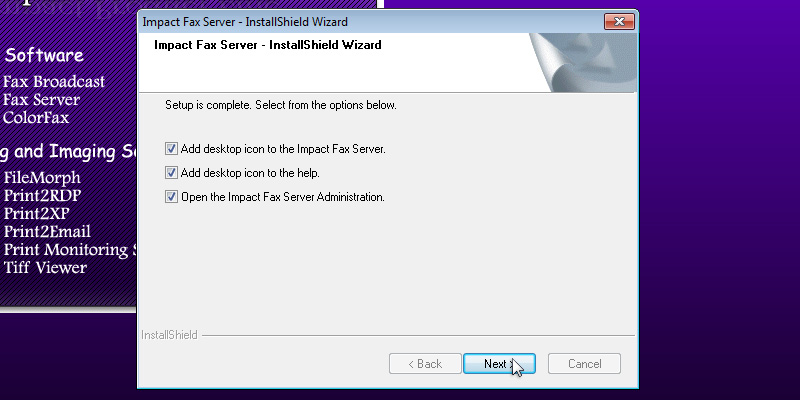Open the ColorFax entry
The height and width of the screenshot is (400, 800).
pyautogui.click(x=36, y=117)
